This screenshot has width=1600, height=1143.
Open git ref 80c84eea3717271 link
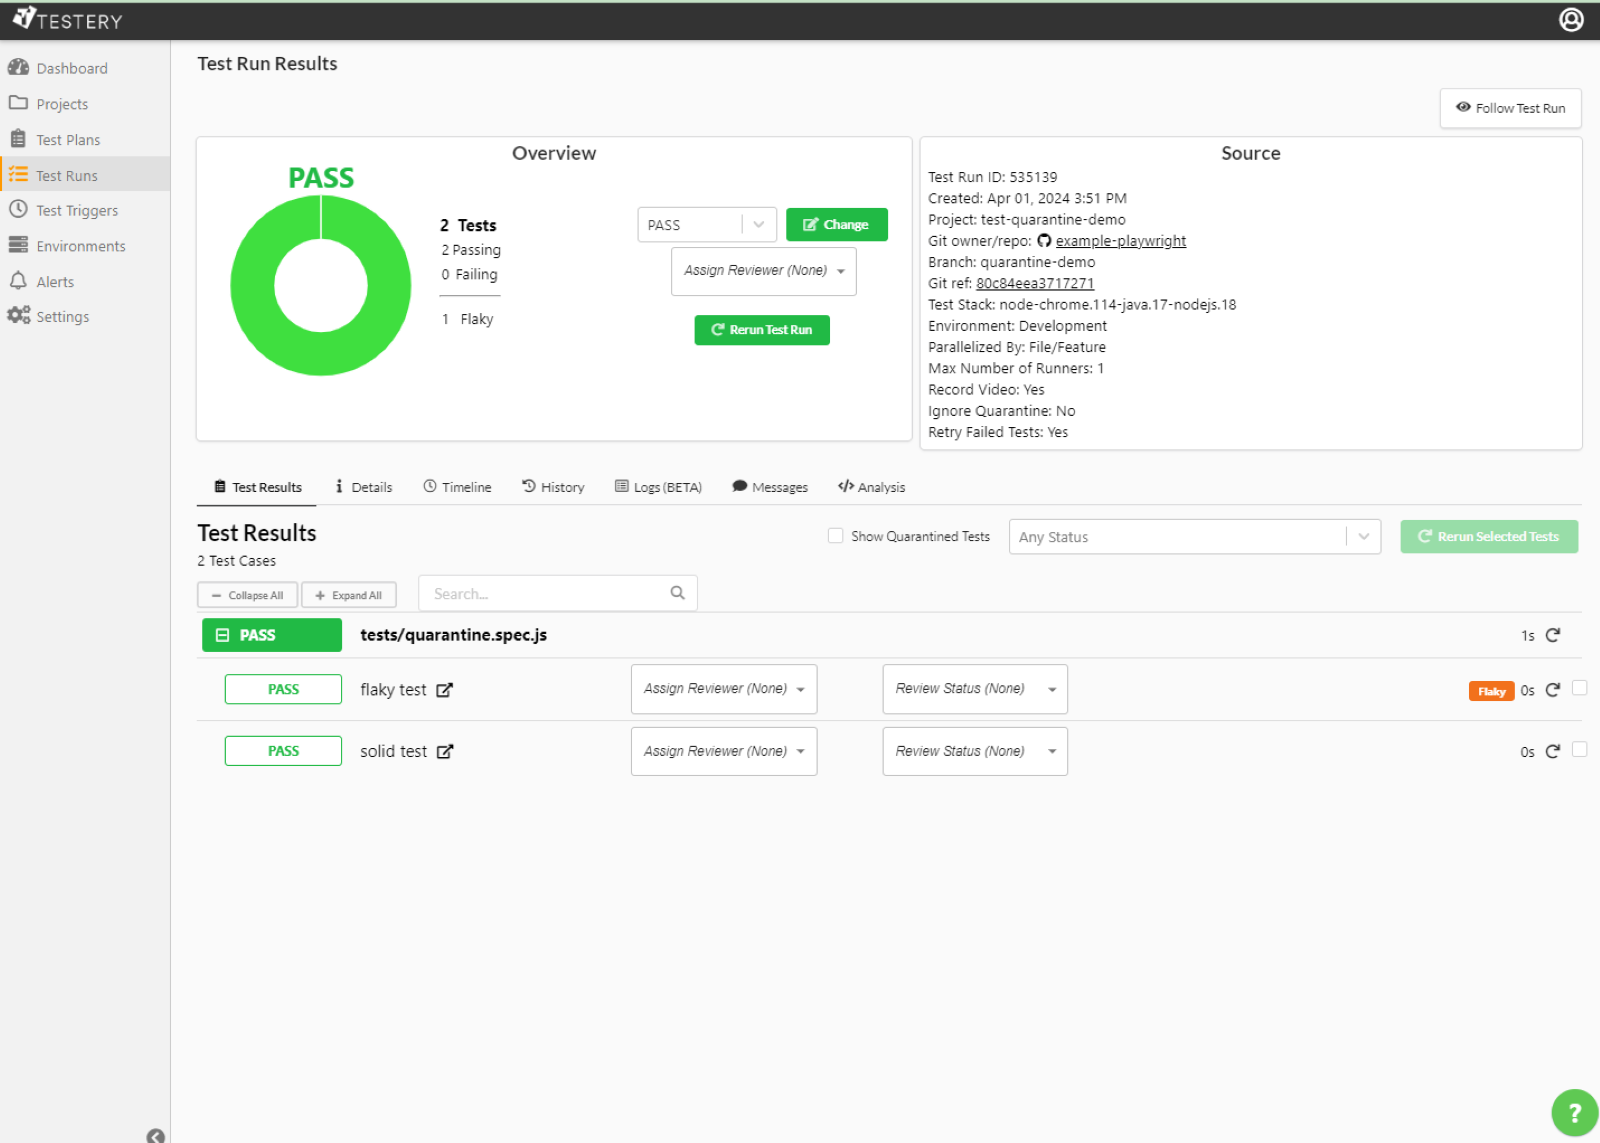tap(1035, 283)
